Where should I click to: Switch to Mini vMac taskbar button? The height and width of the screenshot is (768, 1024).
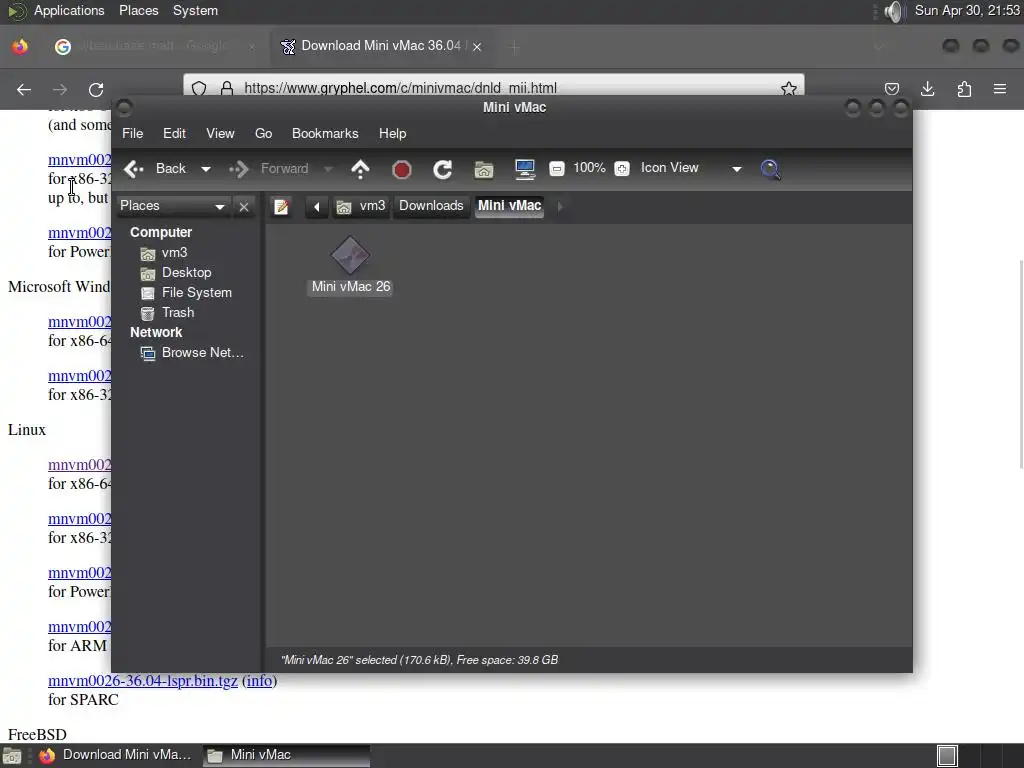tap(286, 756)
